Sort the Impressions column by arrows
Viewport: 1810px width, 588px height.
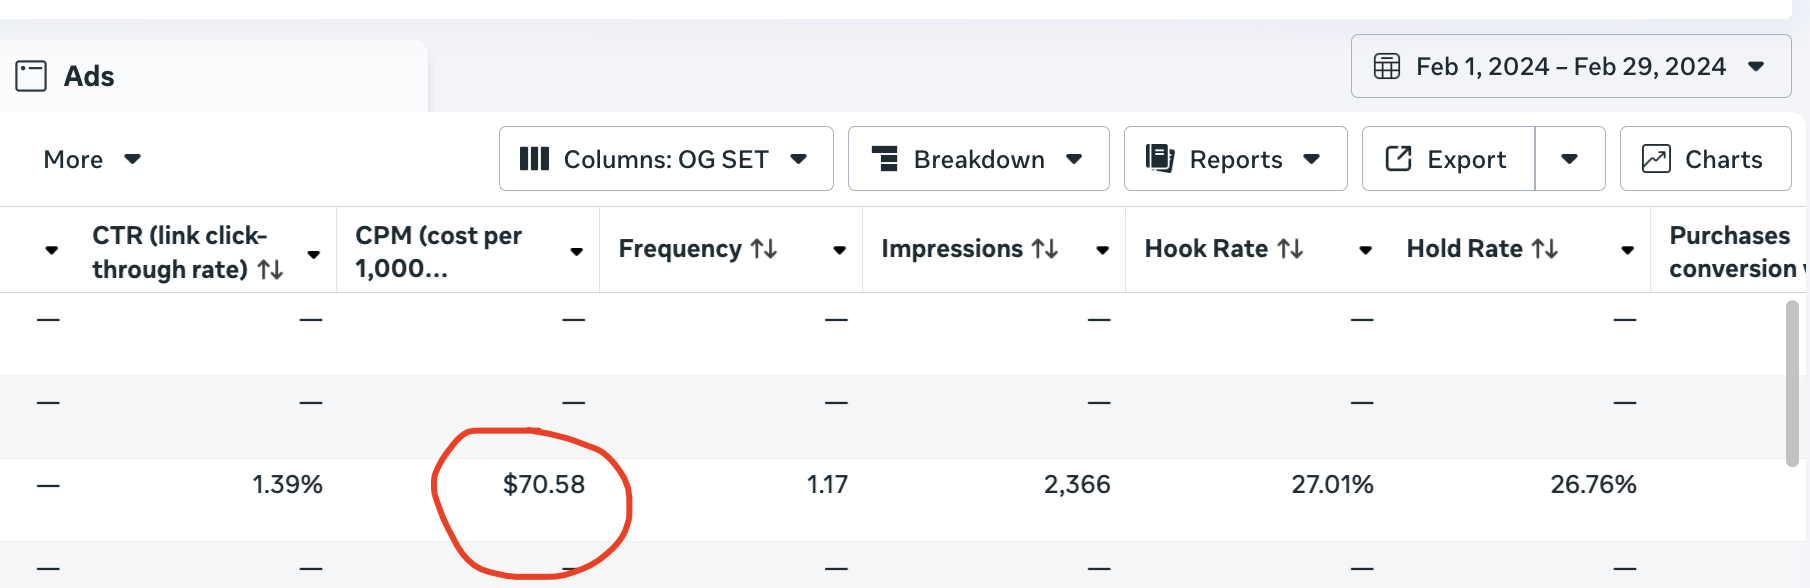1045,249
